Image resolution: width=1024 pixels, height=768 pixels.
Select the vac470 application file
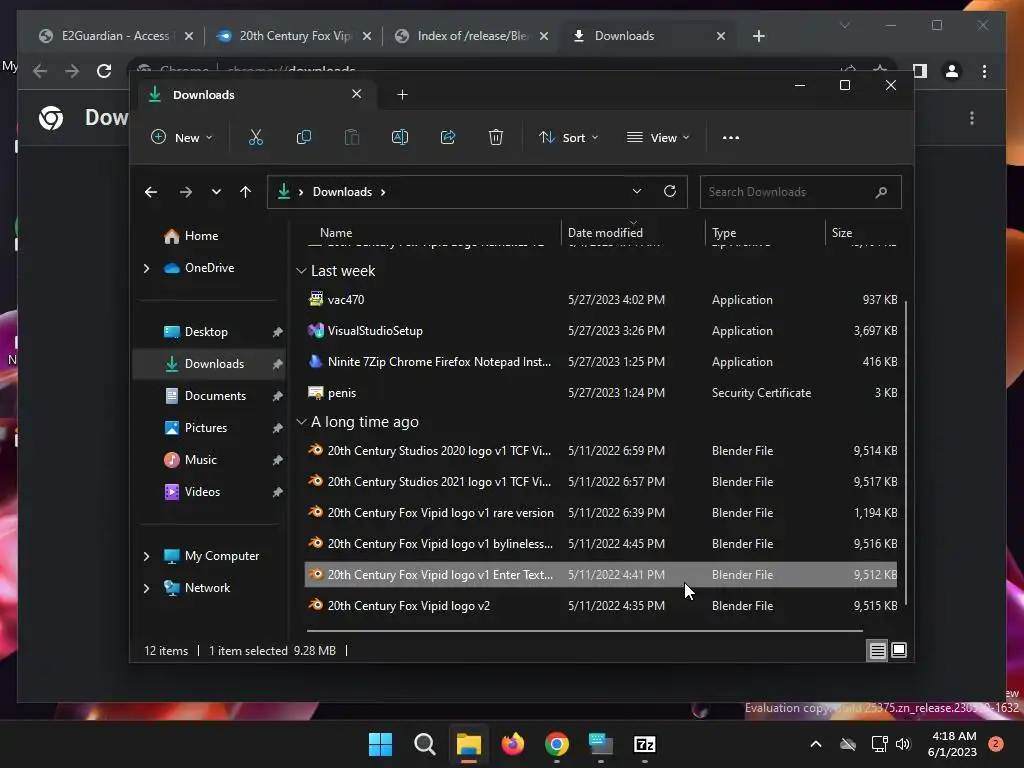(601, 300)
